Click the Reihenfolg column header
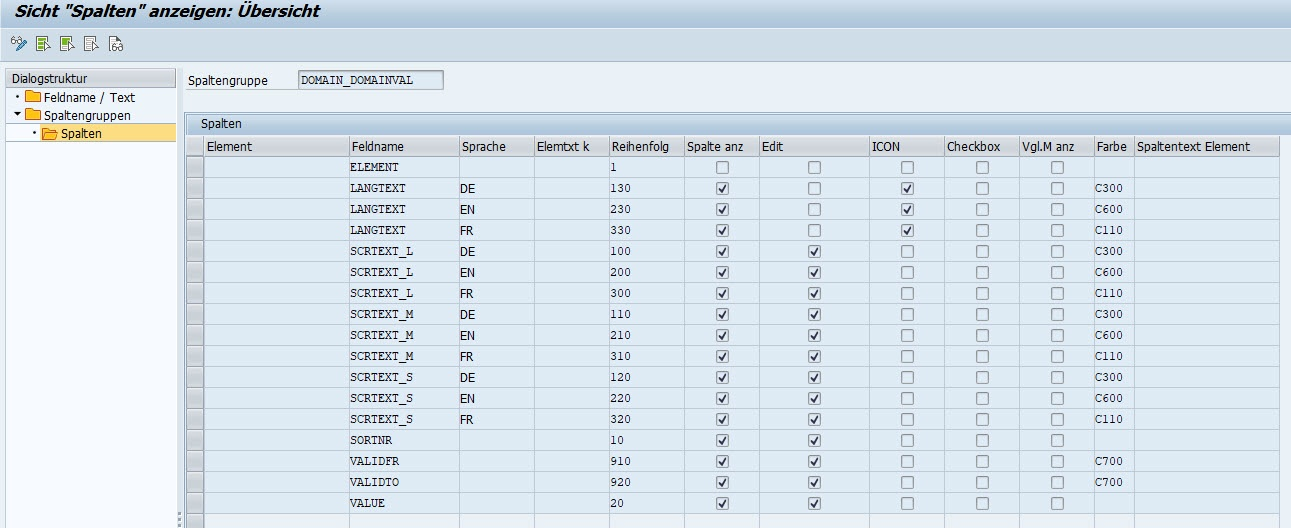1291x528 pixels. point(645,146)
